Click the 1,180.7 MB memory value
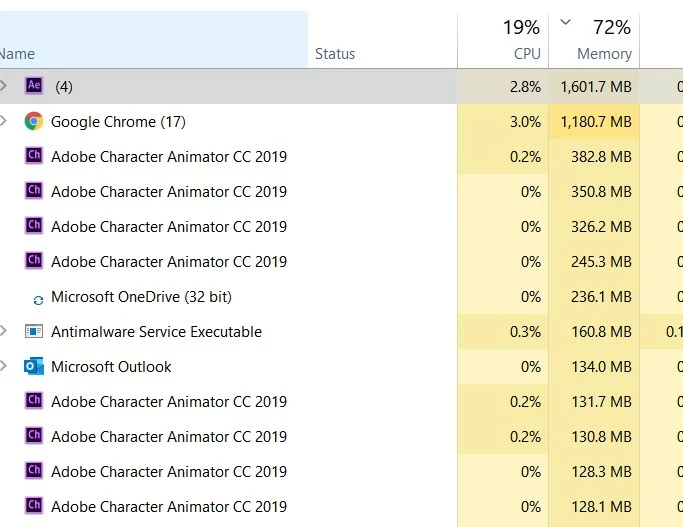Viewport: 683px width, 527px height. pyautogui.click(x=596, y=122)
